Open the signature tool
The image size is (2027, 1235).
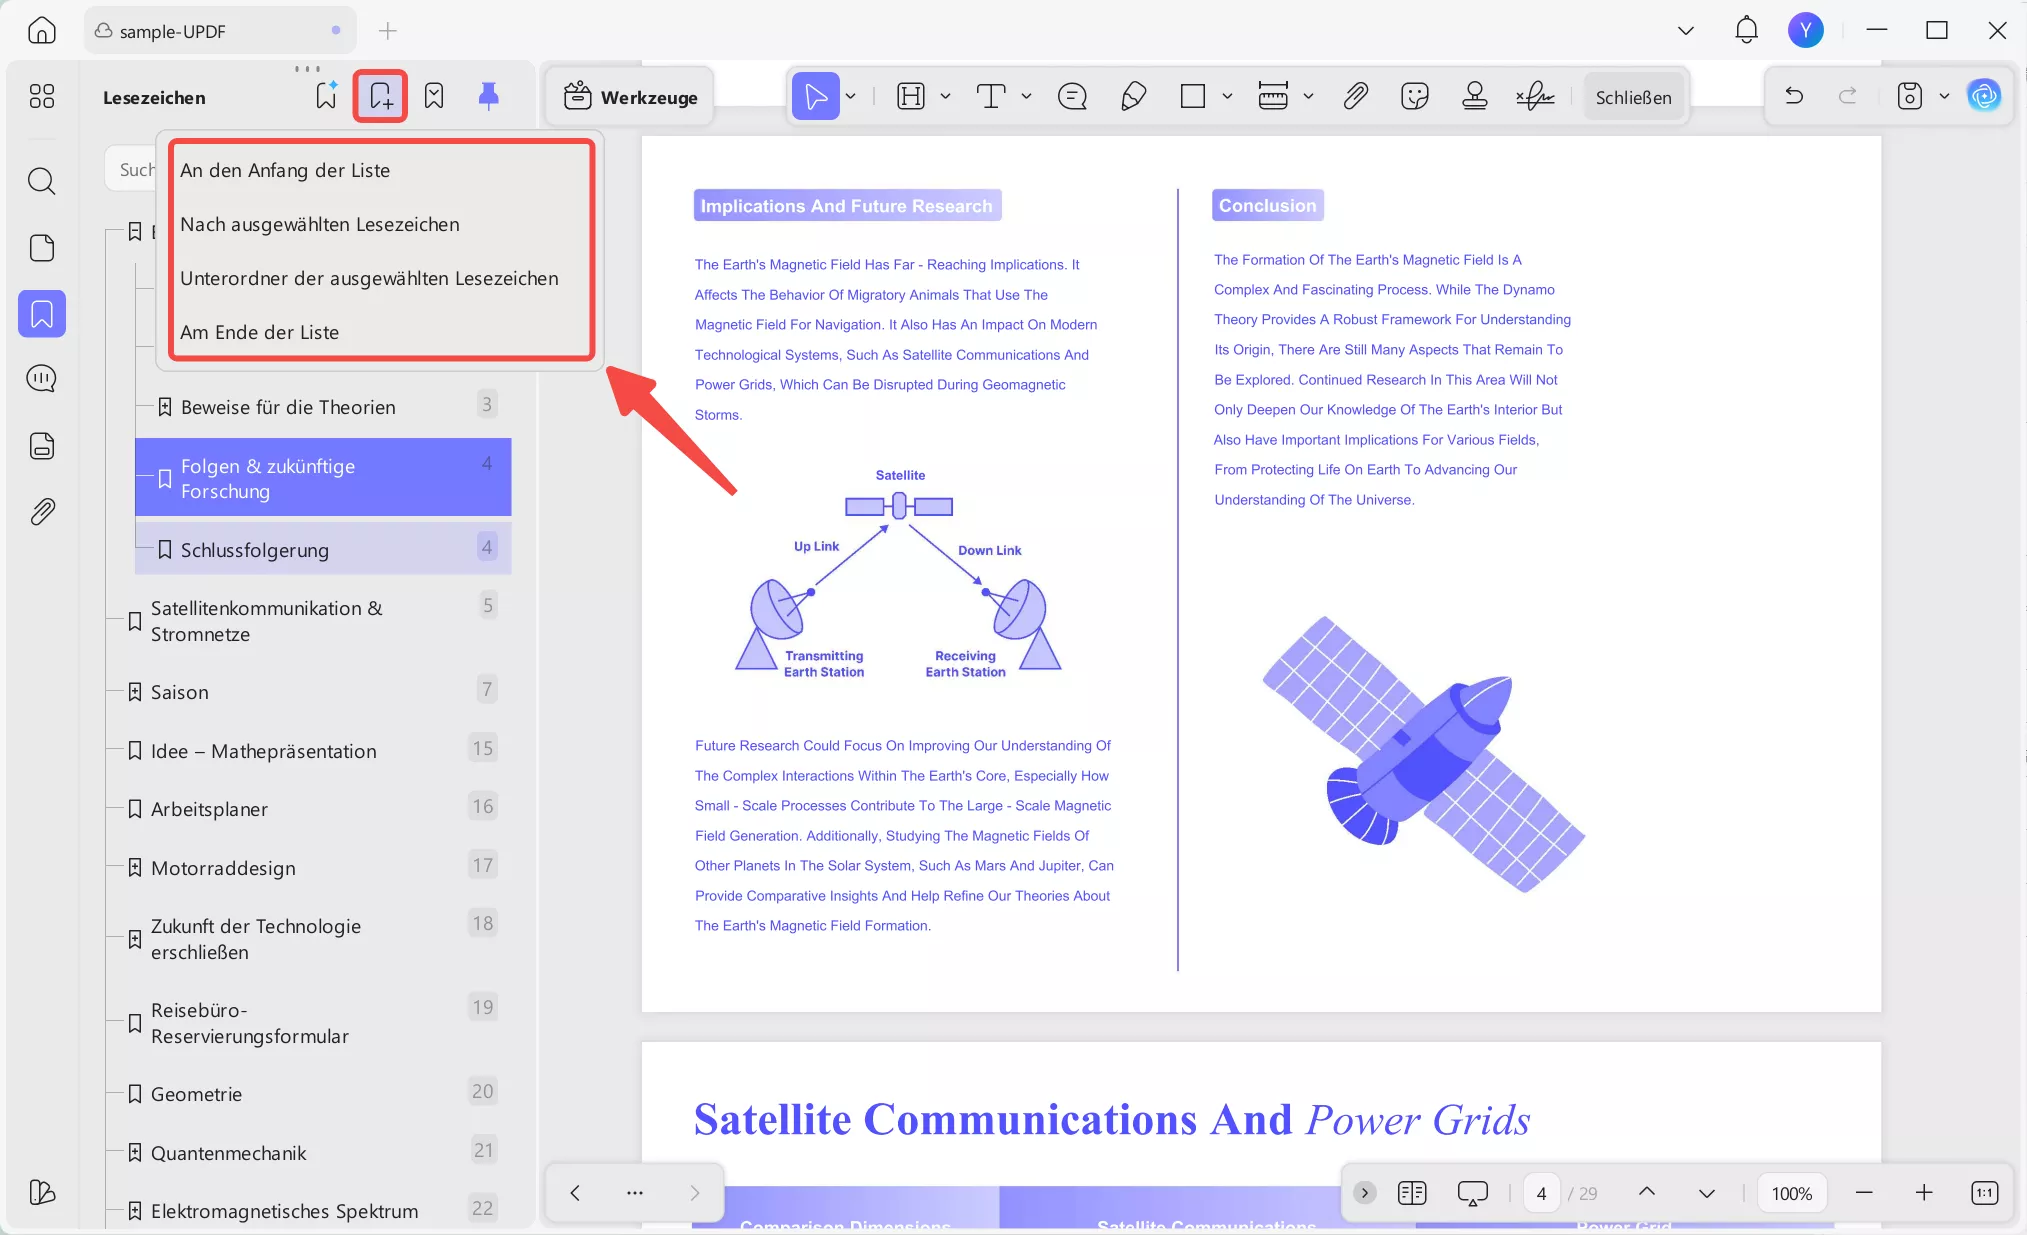(x=1534, y=97)
